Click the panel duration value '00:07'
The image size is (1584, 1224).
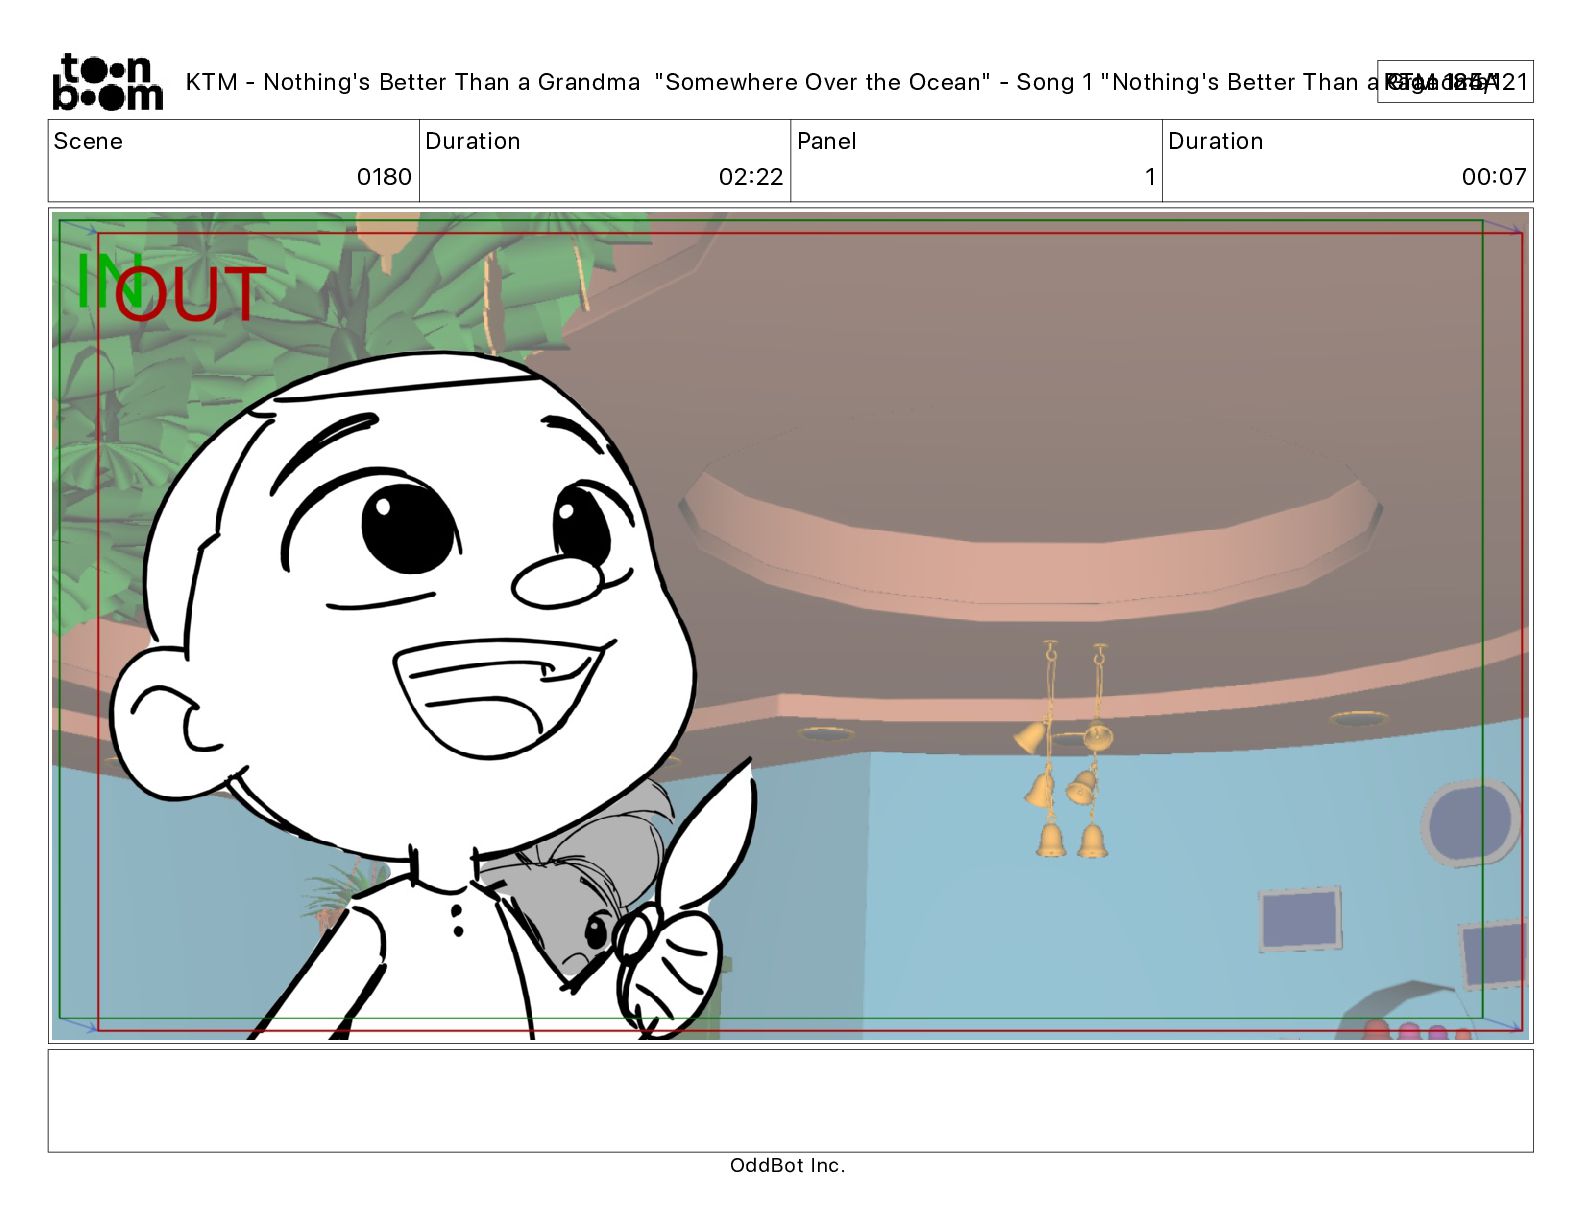point(1494,177)
